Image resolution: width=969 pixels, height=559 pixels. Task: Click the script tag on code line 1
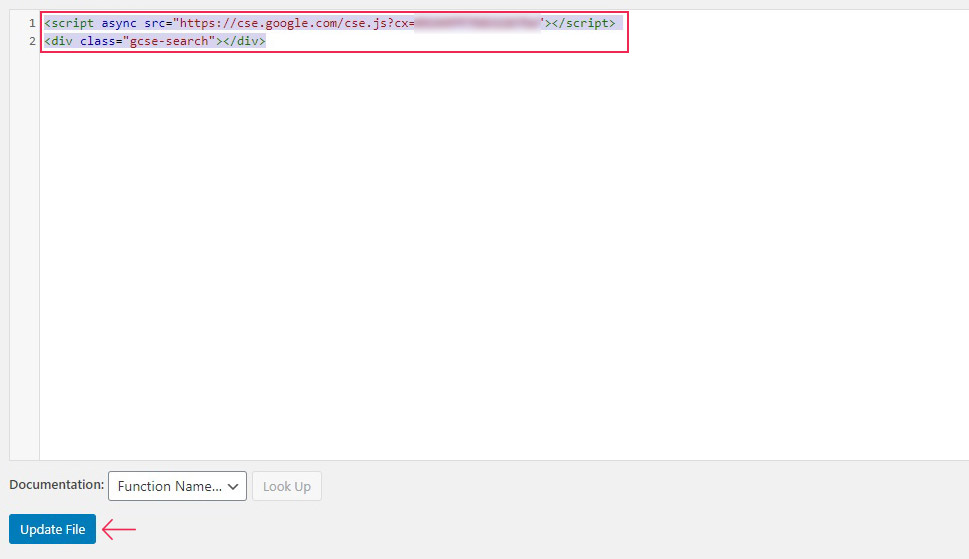tap(330, 23)
